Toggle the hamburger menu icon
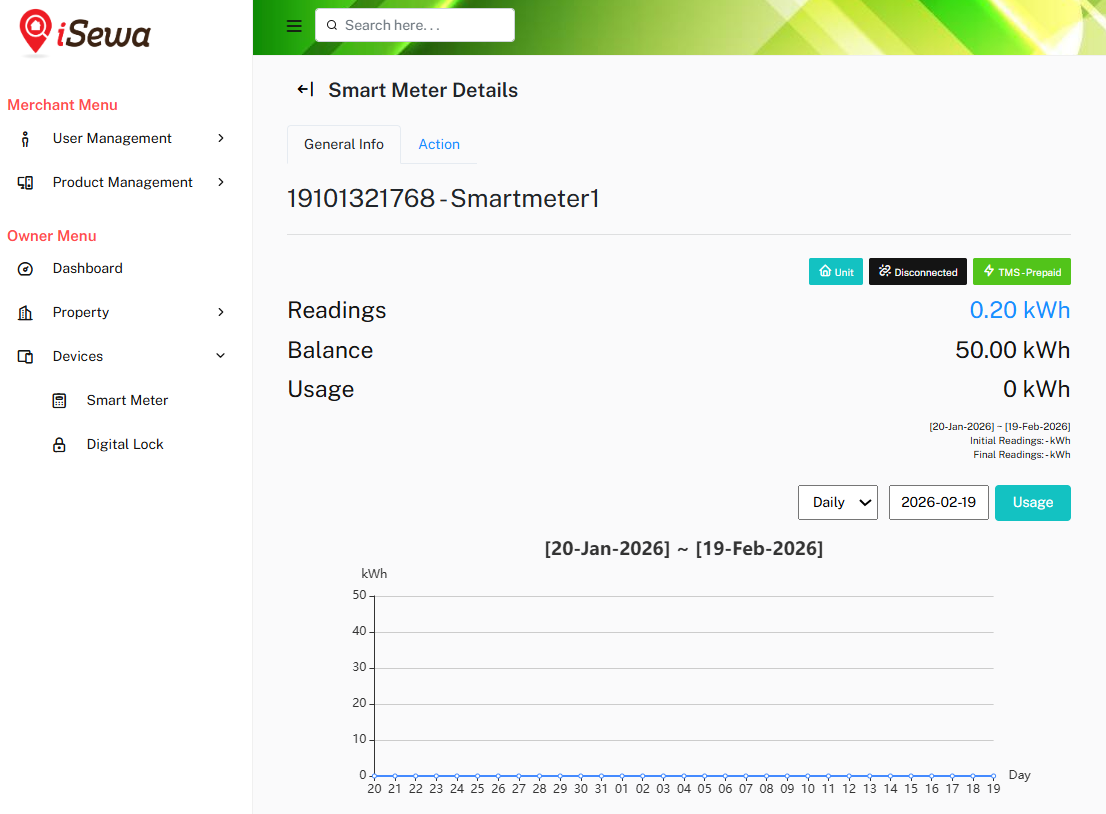 294,26
